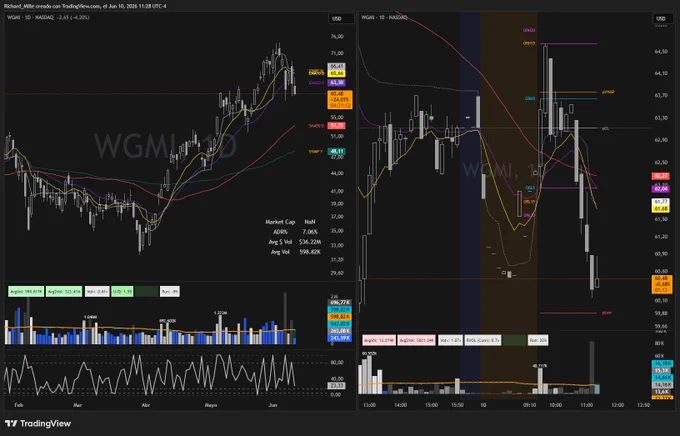
Task: Click the Abr date on the daily time axis
Action: tap(146, 405)
